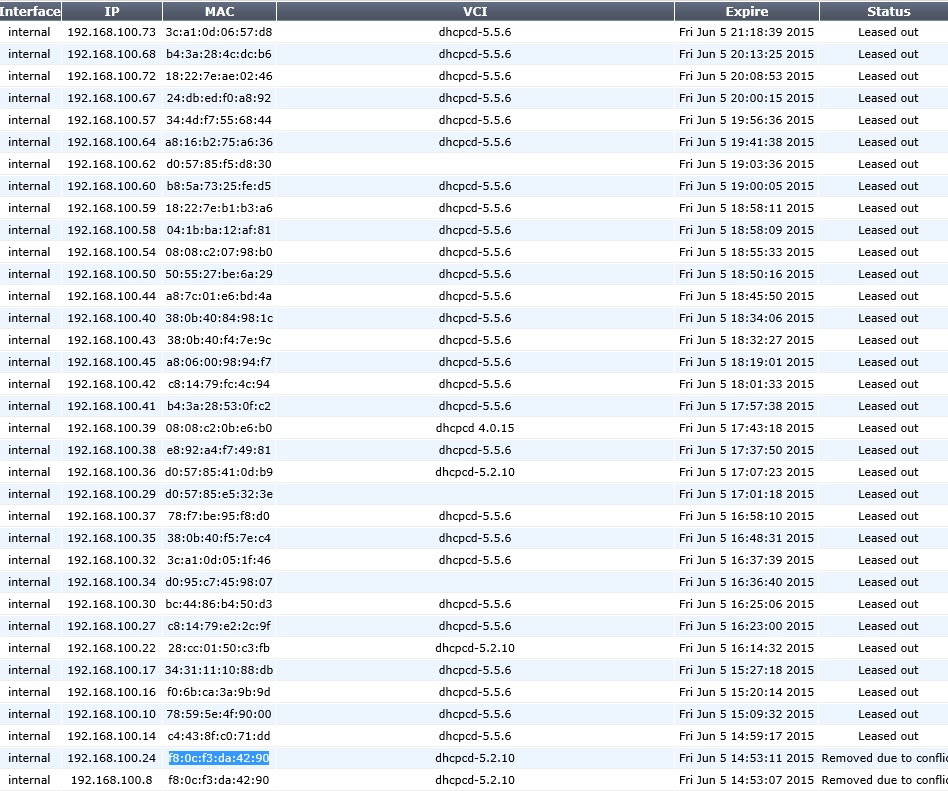This screenshot has width=948, height=791.
Task: Click the VCI column header
Action: [475, 11]
